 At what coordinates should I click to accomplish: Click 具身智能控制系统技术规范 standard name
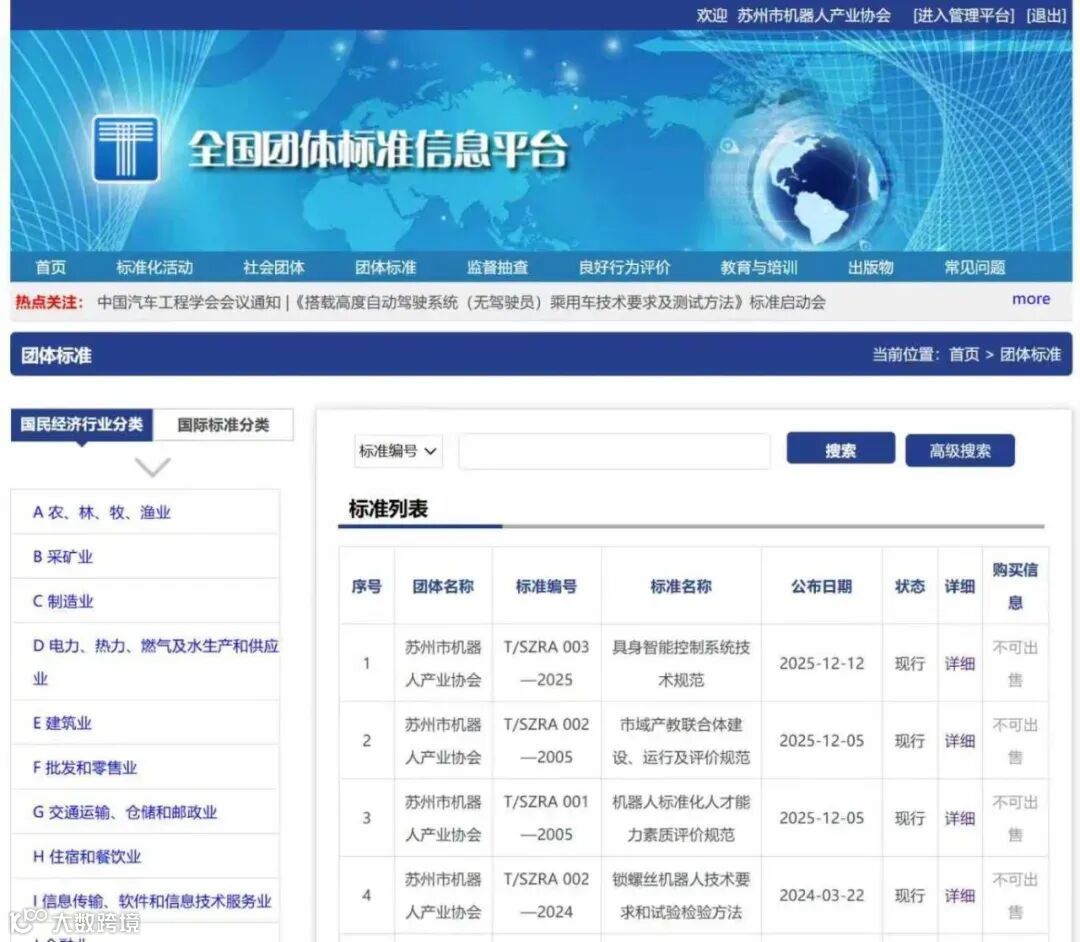coord(681,663)
